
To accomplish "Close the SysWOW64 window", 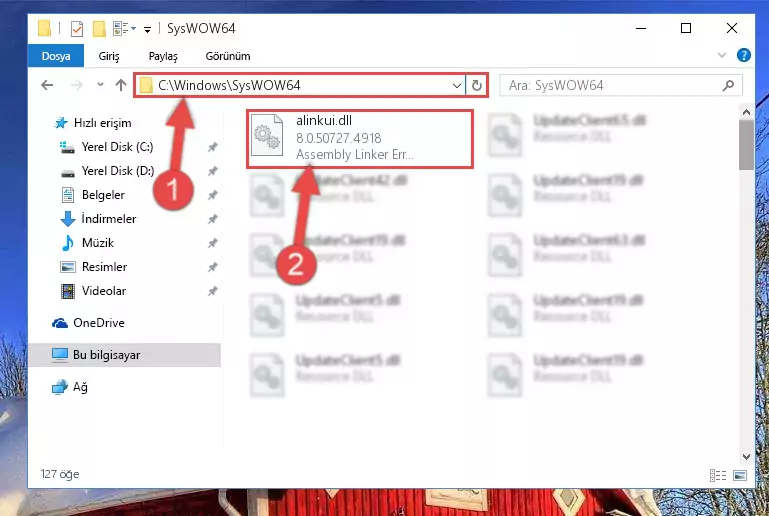I will click(731, 28).
